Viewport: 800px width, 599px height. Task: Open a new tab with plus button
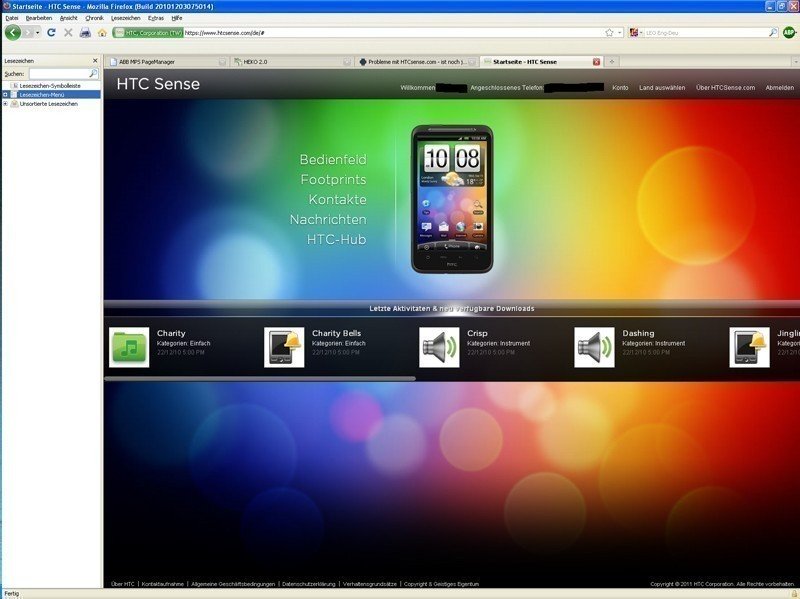(x=612, y=62)
